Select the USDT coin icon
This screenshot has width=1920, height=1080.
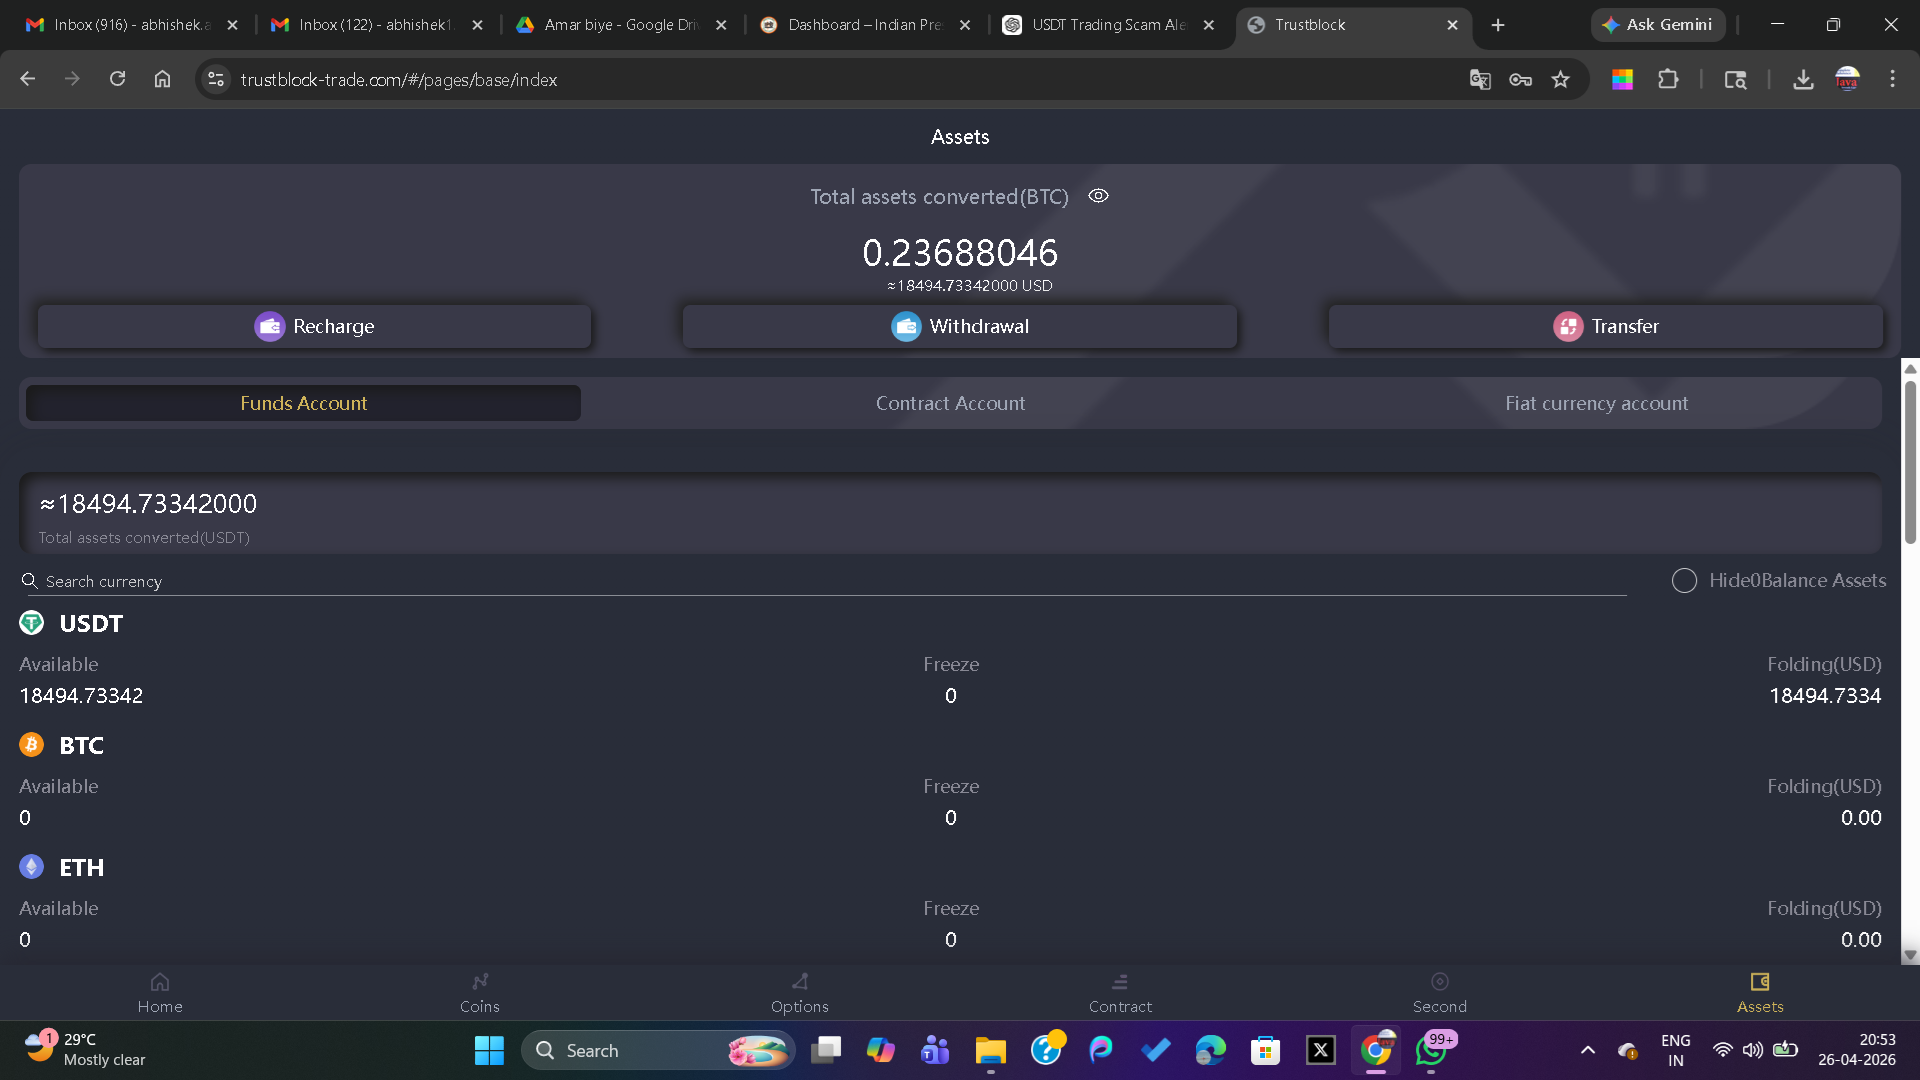(31, 622)
